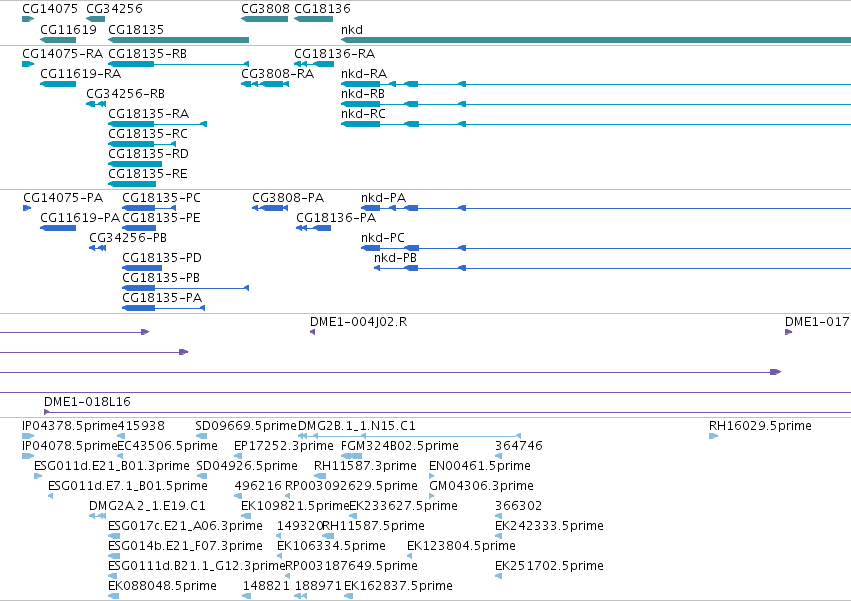Click protein CG18136-PA label
Image resolution: width=851 pixels, height=601 pixels.
point(336,218)
